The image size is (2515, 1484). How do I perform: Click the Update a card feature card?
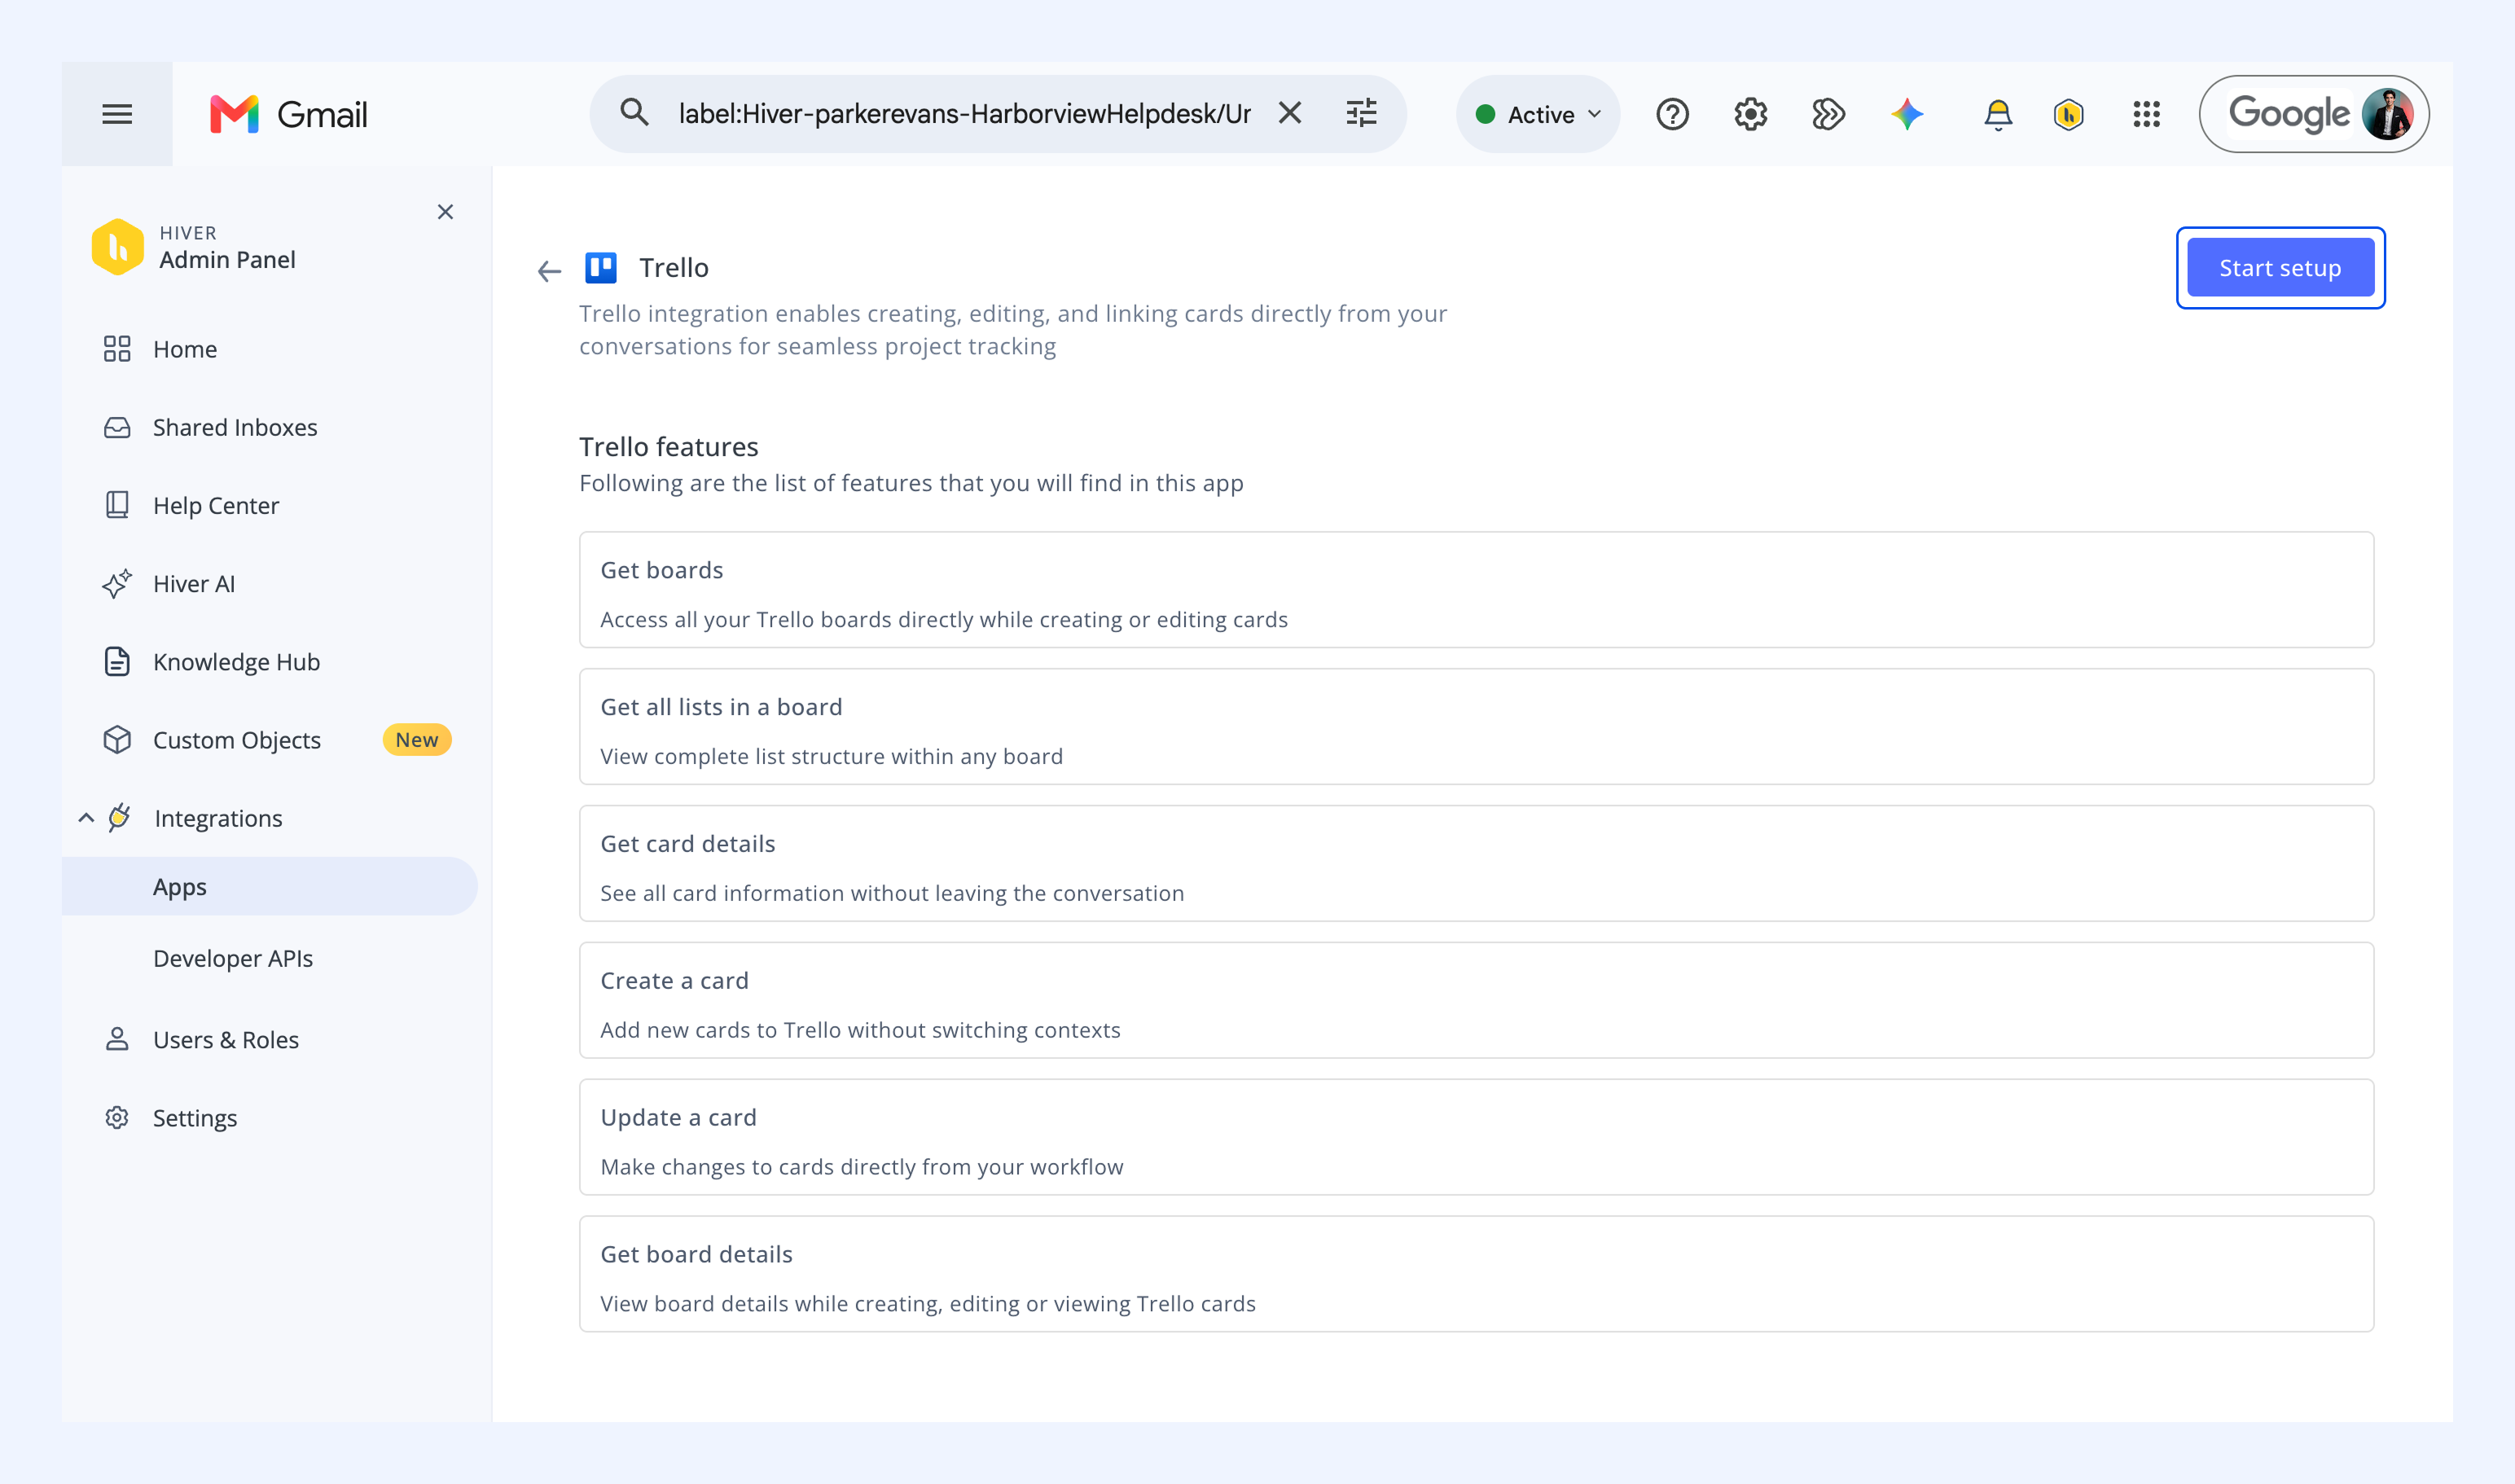click(x=1476, y=1137)
